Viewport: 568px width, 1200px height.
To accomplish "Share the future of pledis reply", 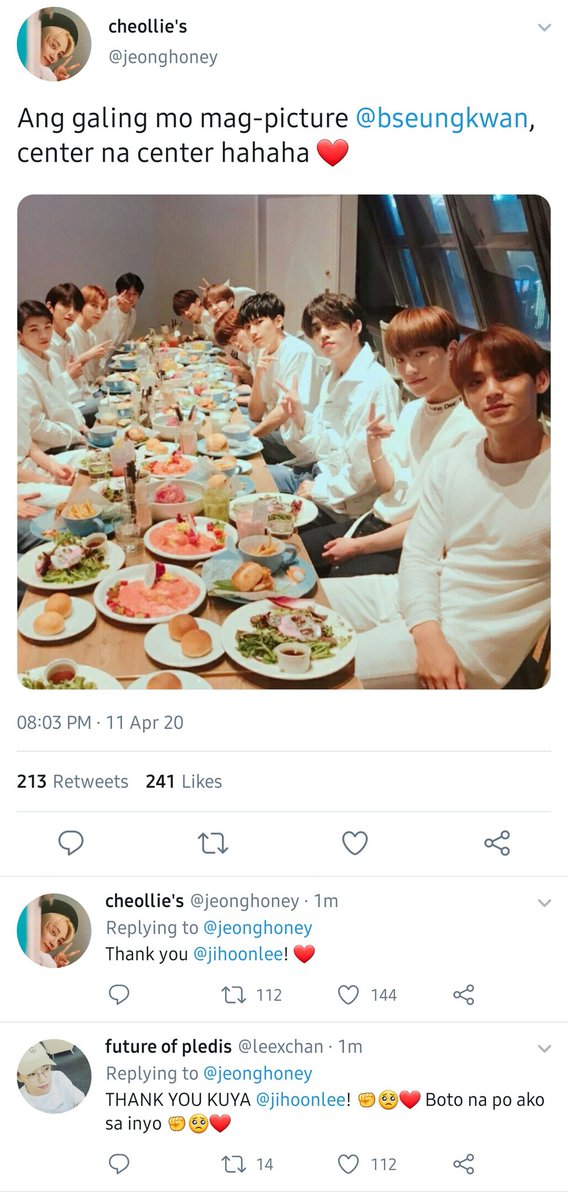I will (463, 1163).
